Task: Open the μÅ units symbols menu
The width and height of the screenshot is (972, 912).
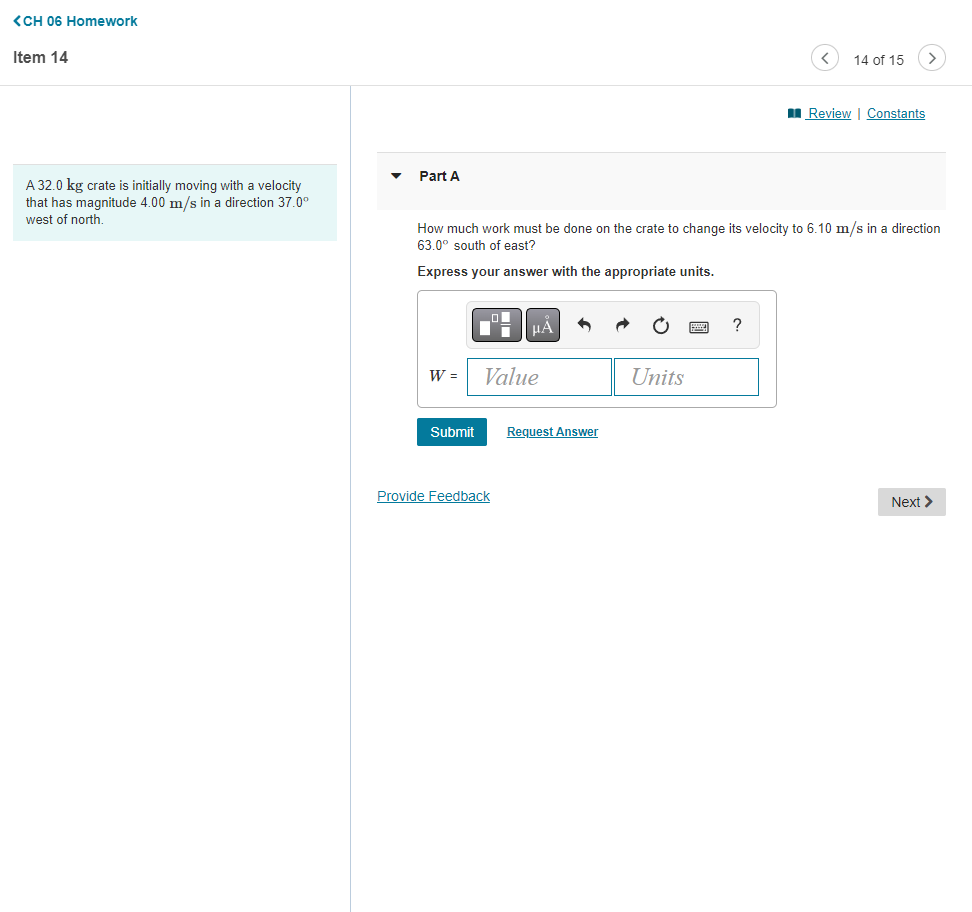Action: 542,324
